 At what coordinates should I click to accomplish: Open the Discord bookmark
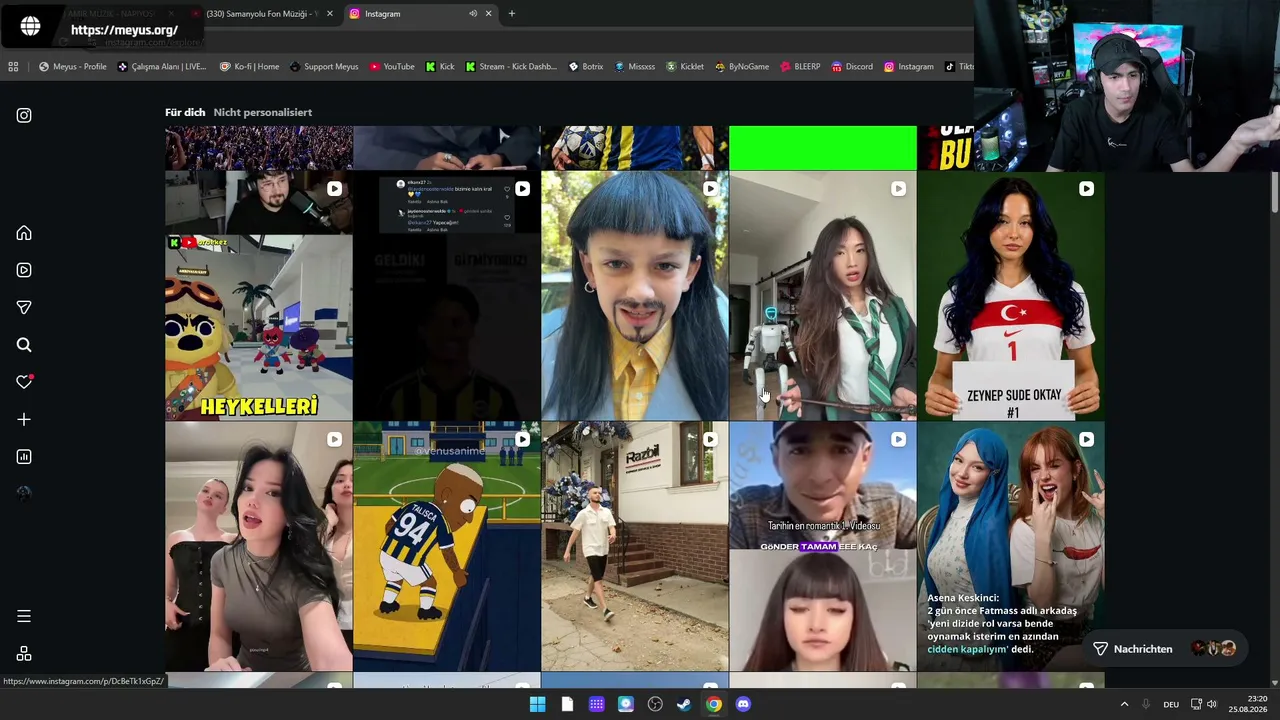(x=852, y=67)
